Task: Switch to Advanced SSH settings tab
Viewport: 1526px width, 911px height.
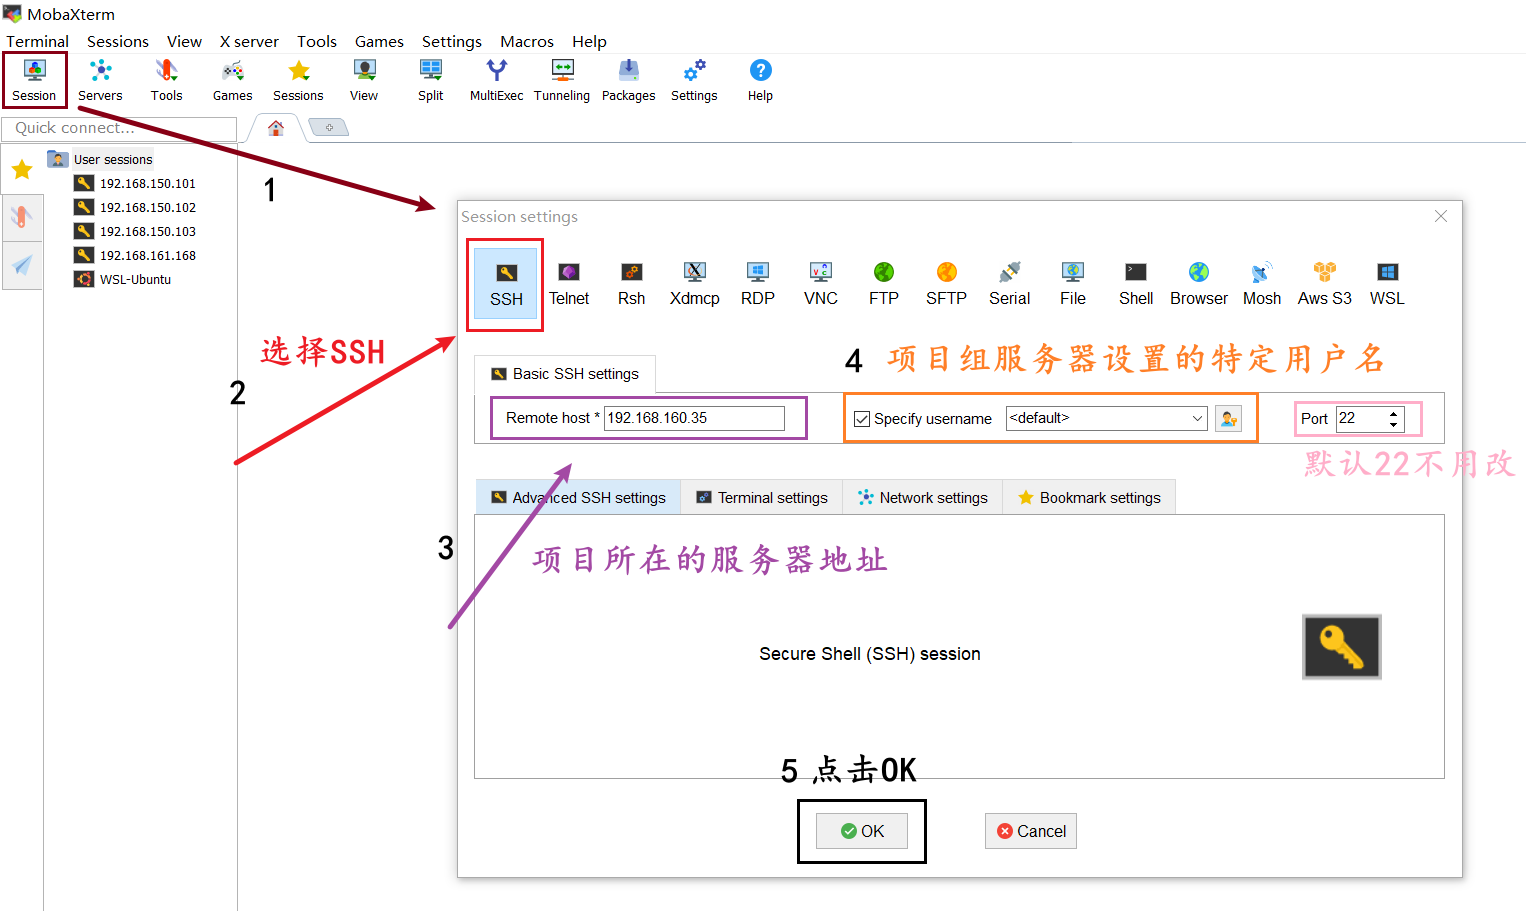Action: (x=578, y=497)
